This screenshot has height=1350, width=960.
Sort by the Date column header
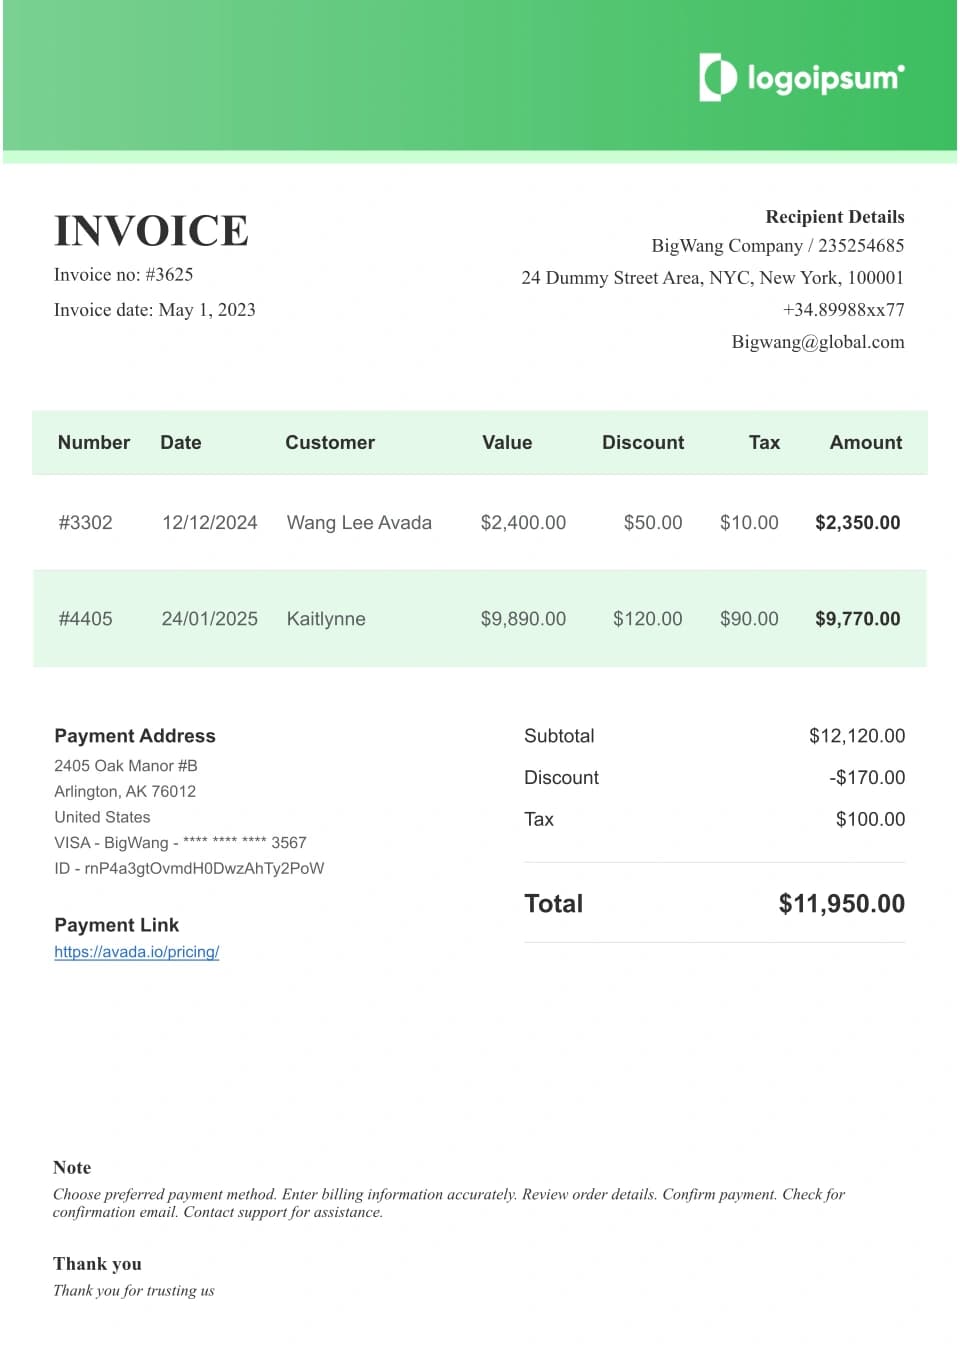click(x=181, y=442)
